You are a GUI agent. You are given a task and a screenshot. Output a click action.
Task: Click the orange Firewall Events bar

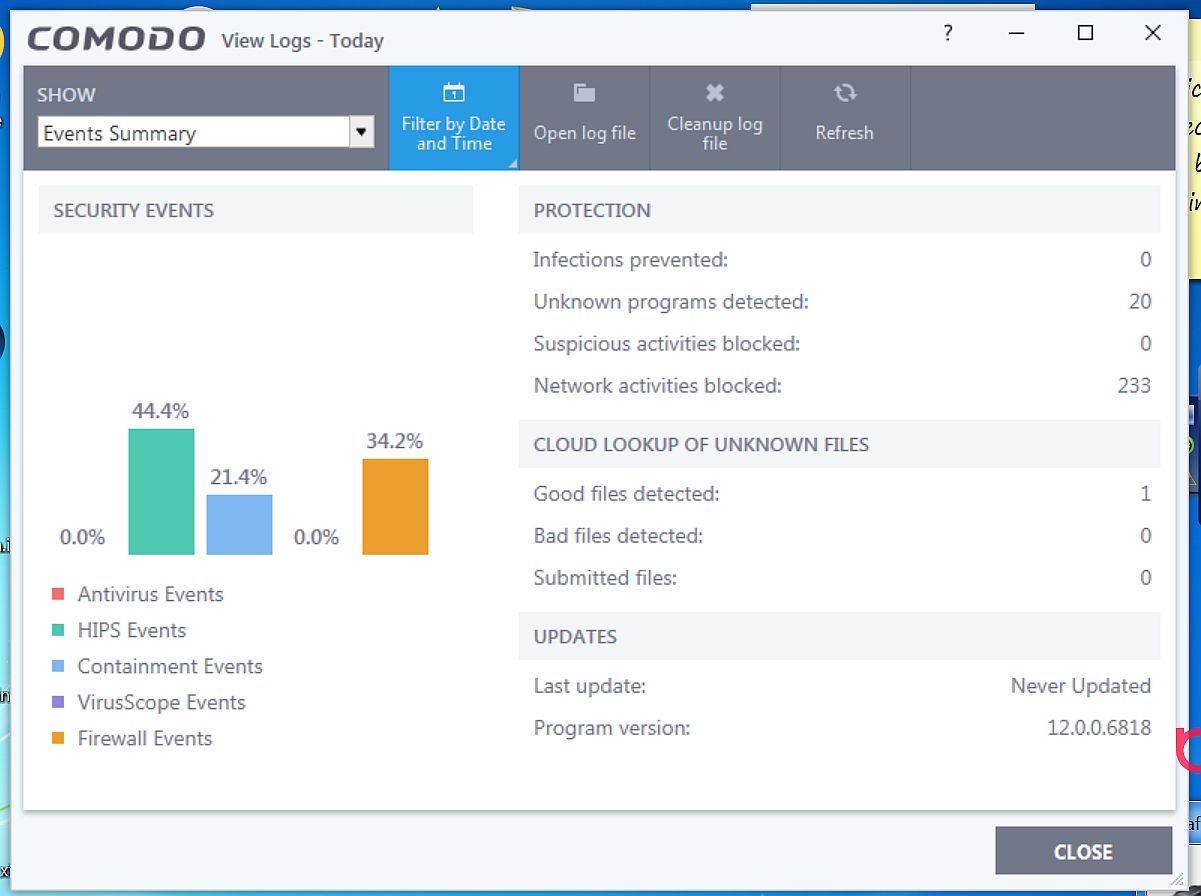(395, 507)
